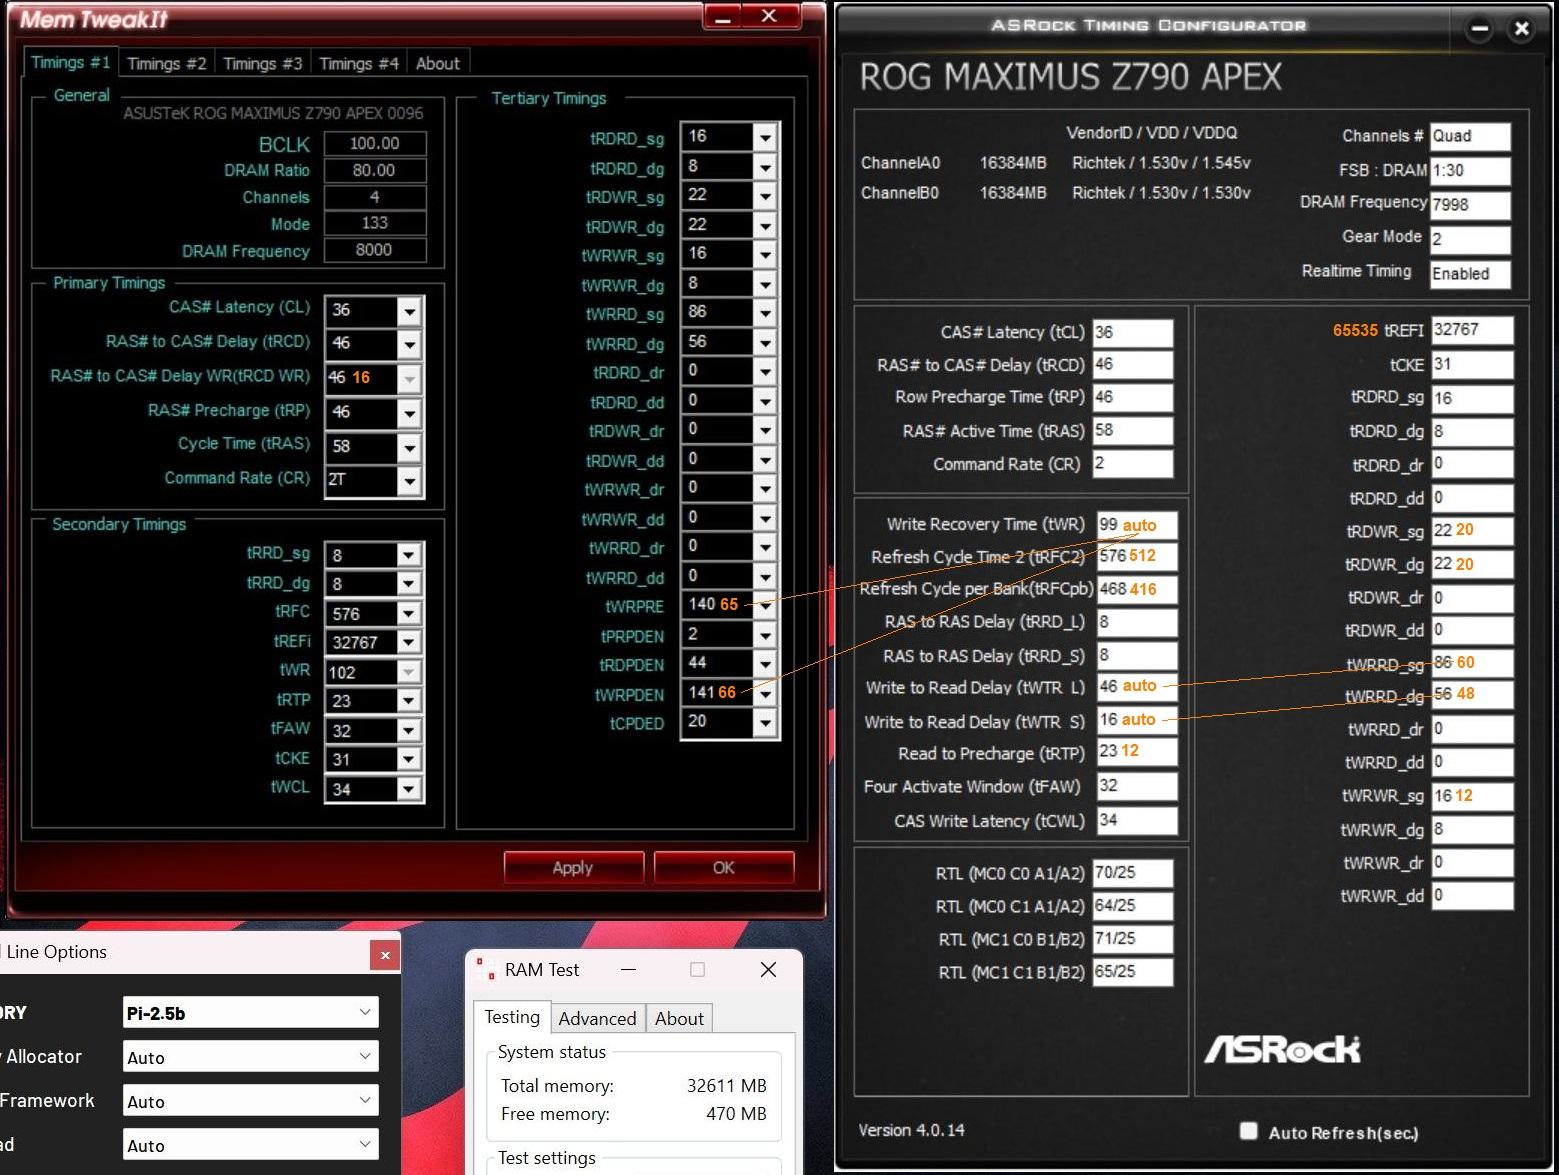Open the Advanced tab in RAM Test

597,1018
